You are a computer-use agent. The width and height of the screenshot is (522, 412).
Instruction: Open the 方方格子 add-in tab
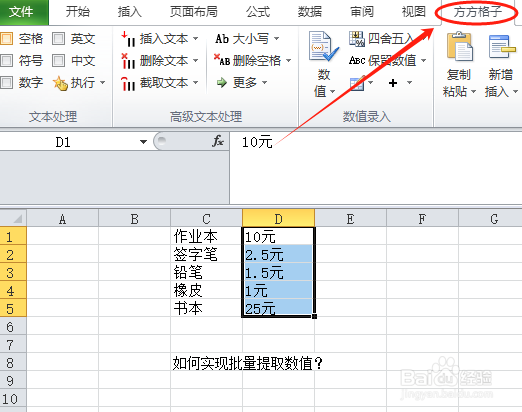[477, 12]
